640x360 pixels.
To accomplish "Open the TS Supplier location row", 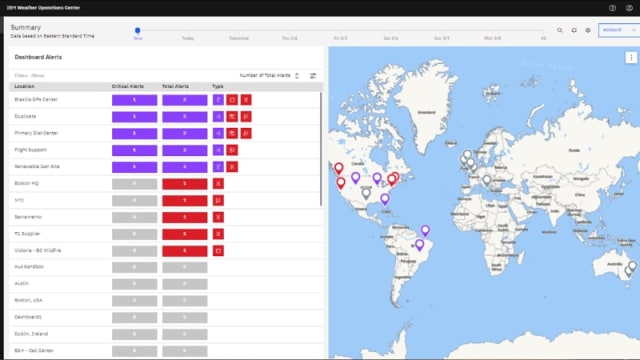I will (27, 233).
